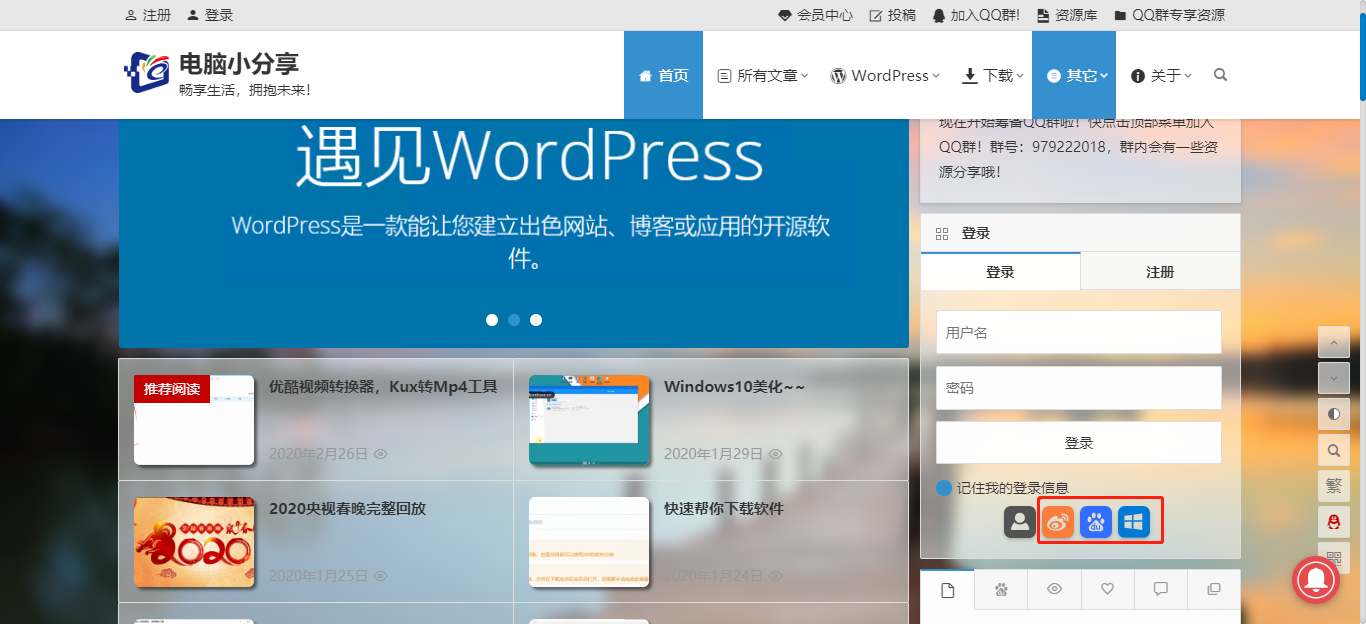Click the Microsoft Windows login icon
The width and height of the screenshot is (1366, 624).
pos(1134,521)
